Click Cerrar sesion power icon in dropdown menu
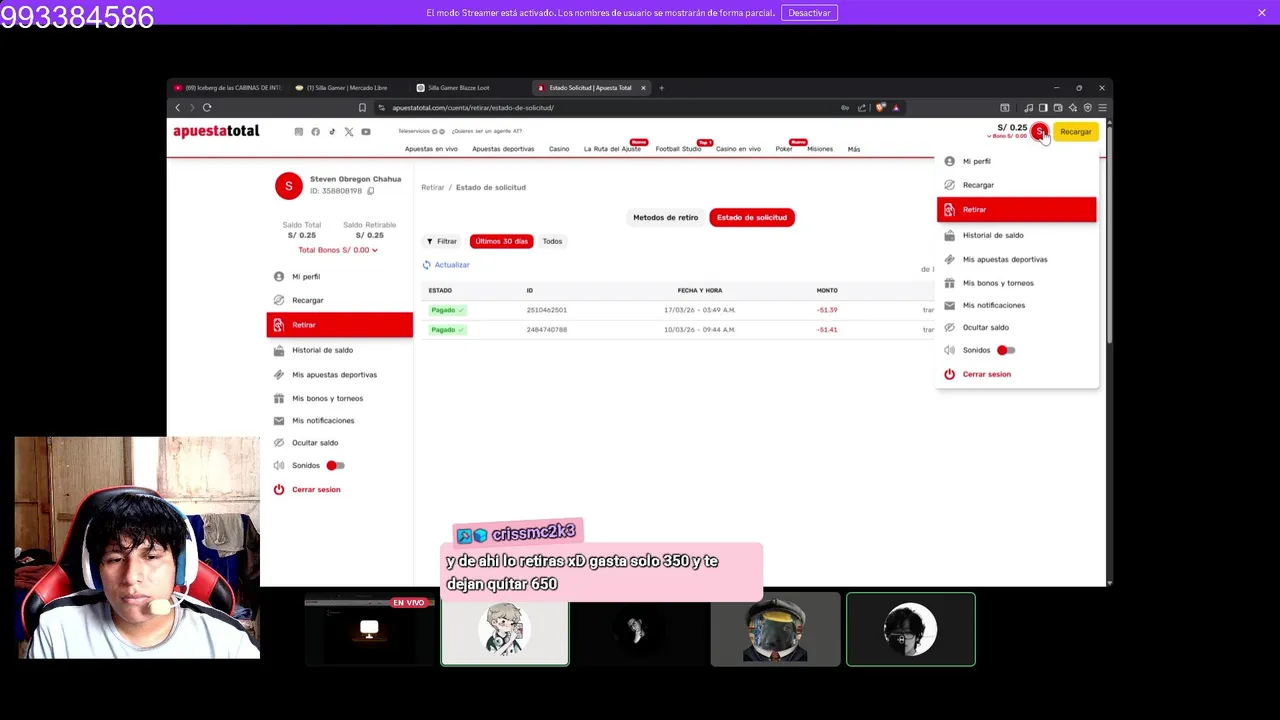Image resolution: width=1280 pixels, height=720 pixels. (x=949, y=374)
